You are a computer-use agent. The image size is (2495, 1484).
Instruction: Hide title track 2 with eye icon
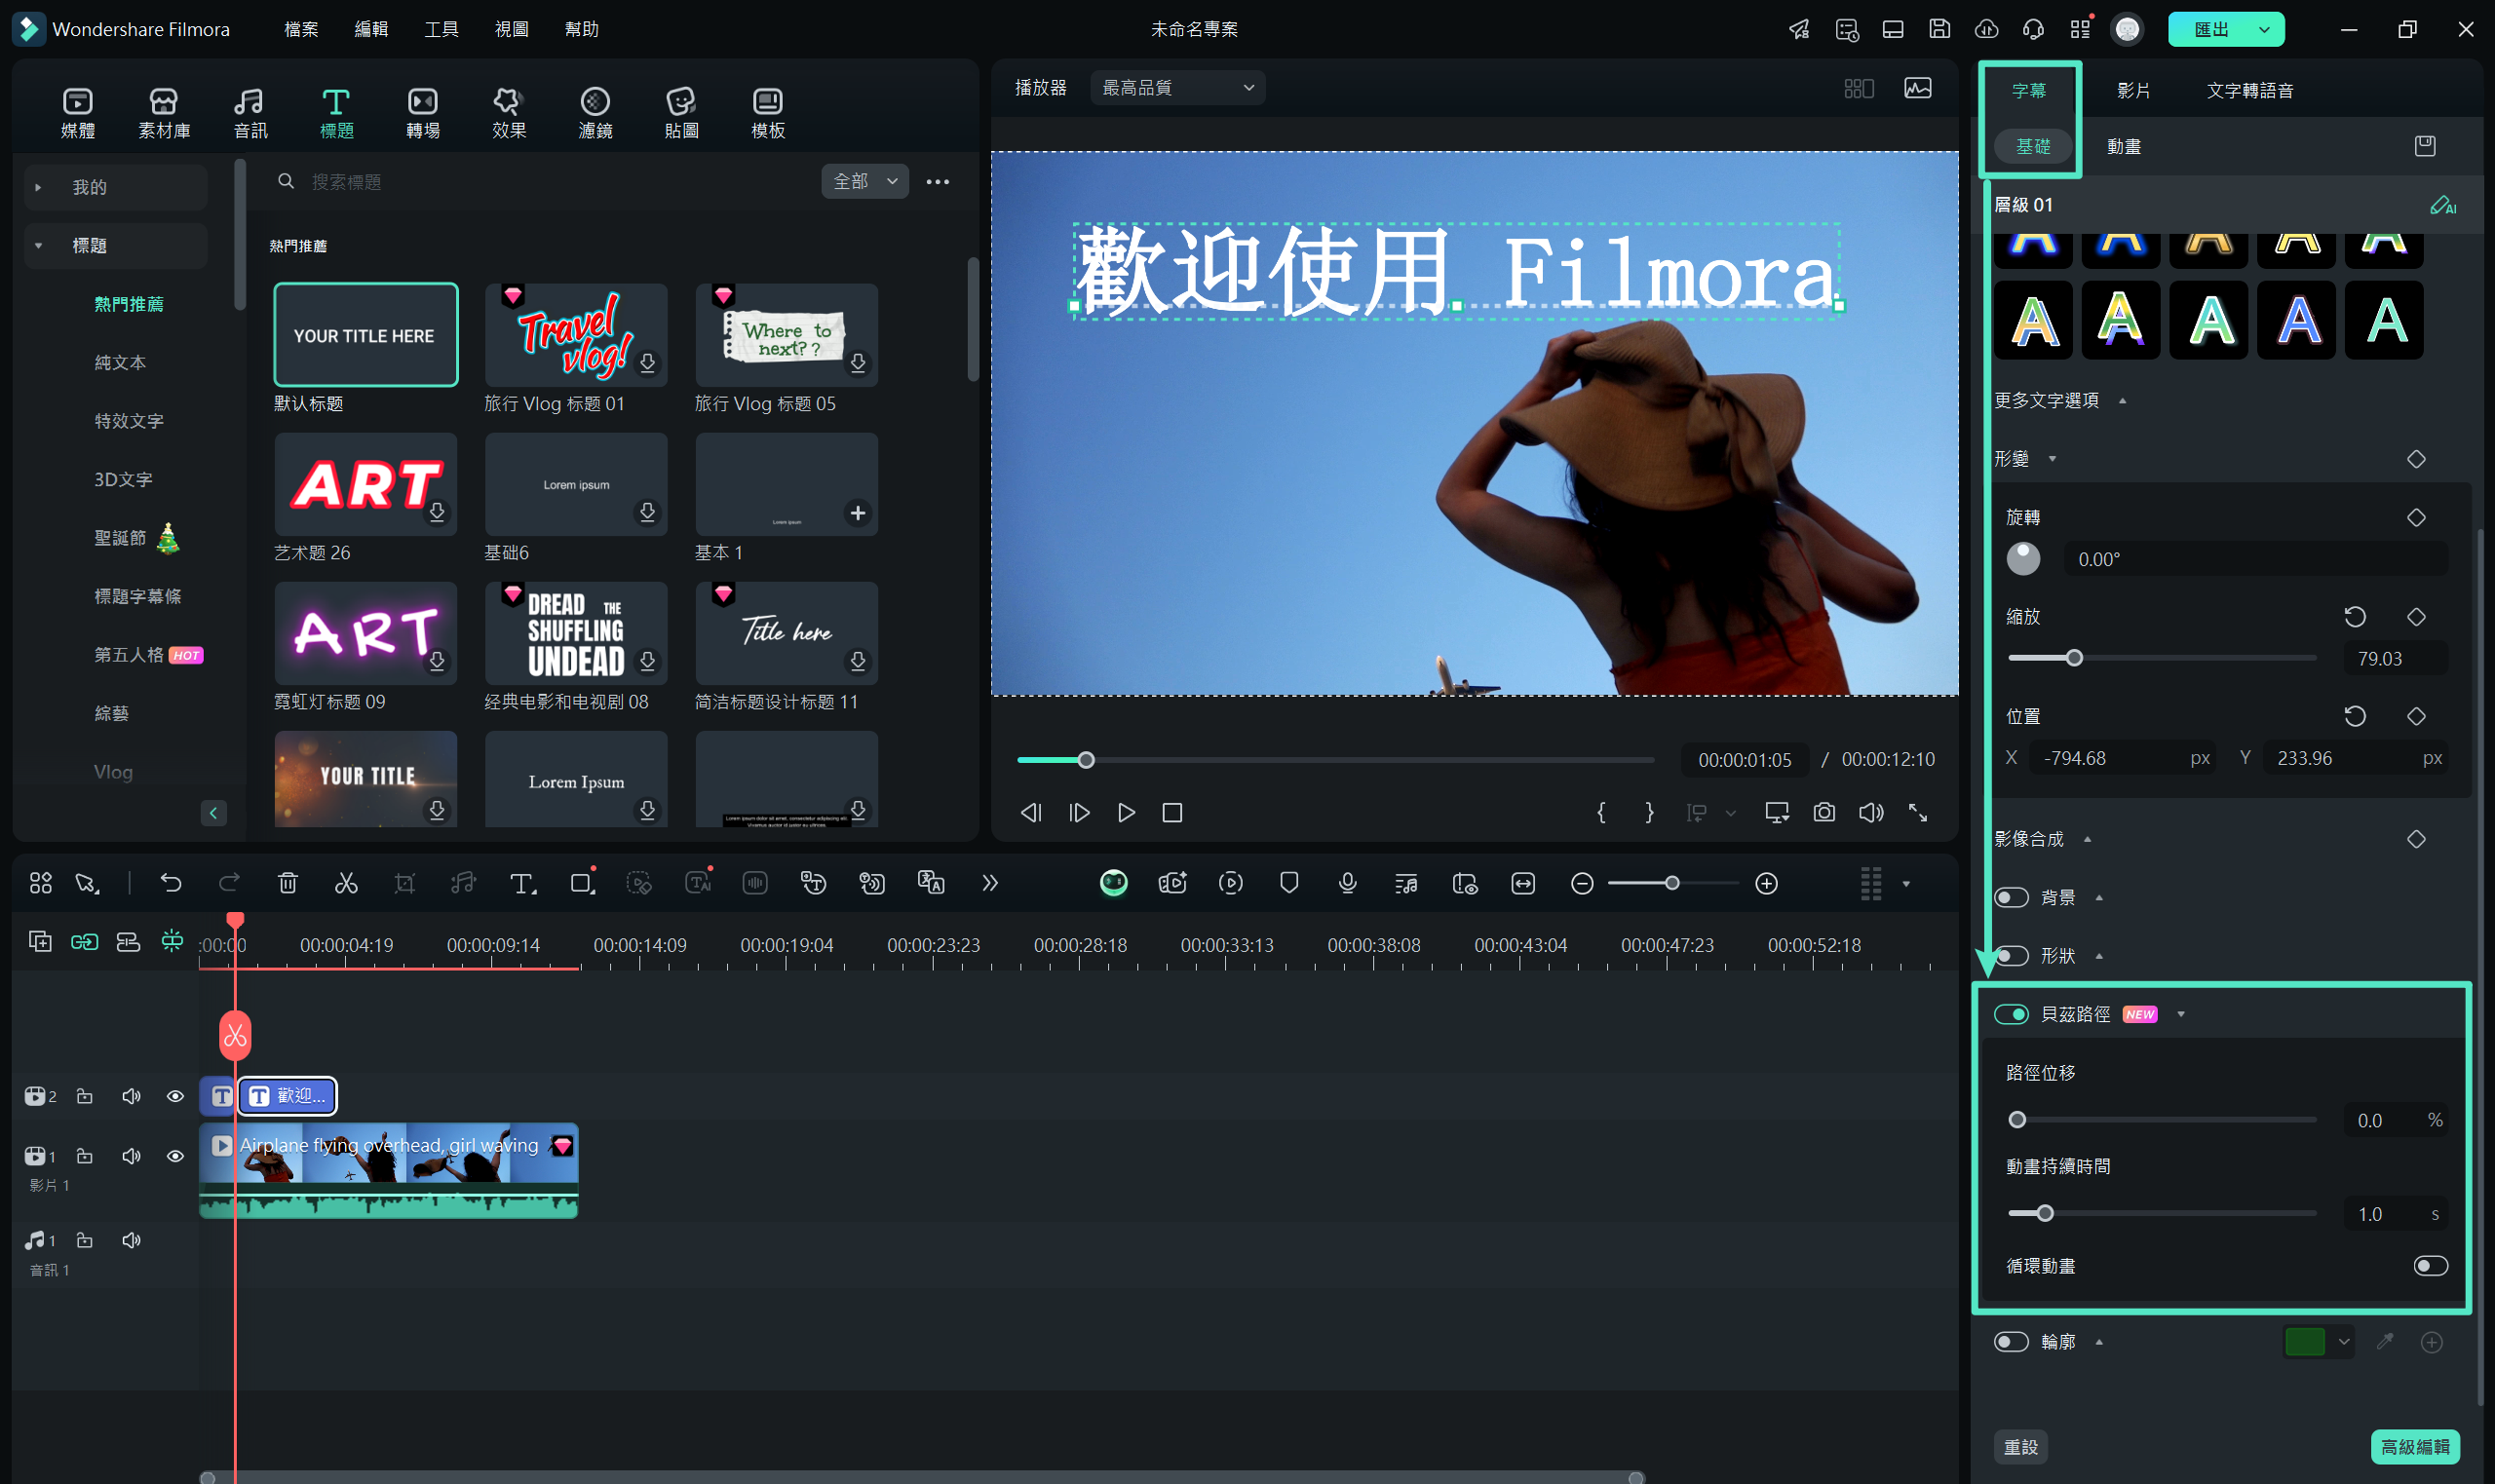pyautogui.click(x=175, y=1096)
